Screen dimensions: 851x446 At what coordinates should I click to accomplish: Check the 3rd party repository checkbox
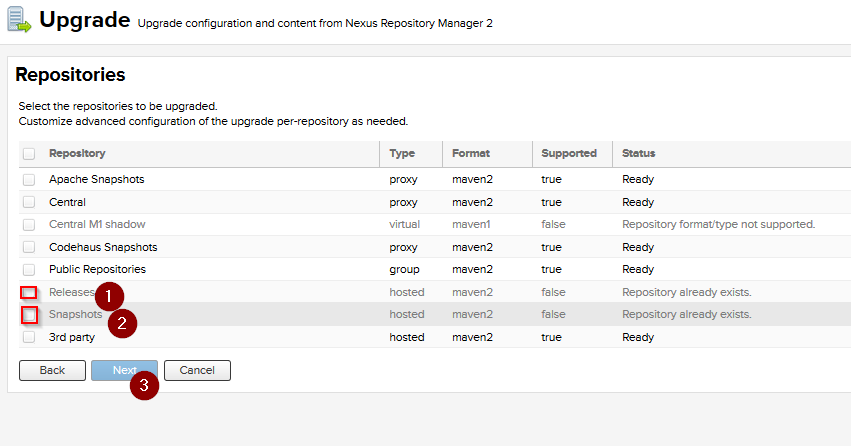(x=29, y=338)
